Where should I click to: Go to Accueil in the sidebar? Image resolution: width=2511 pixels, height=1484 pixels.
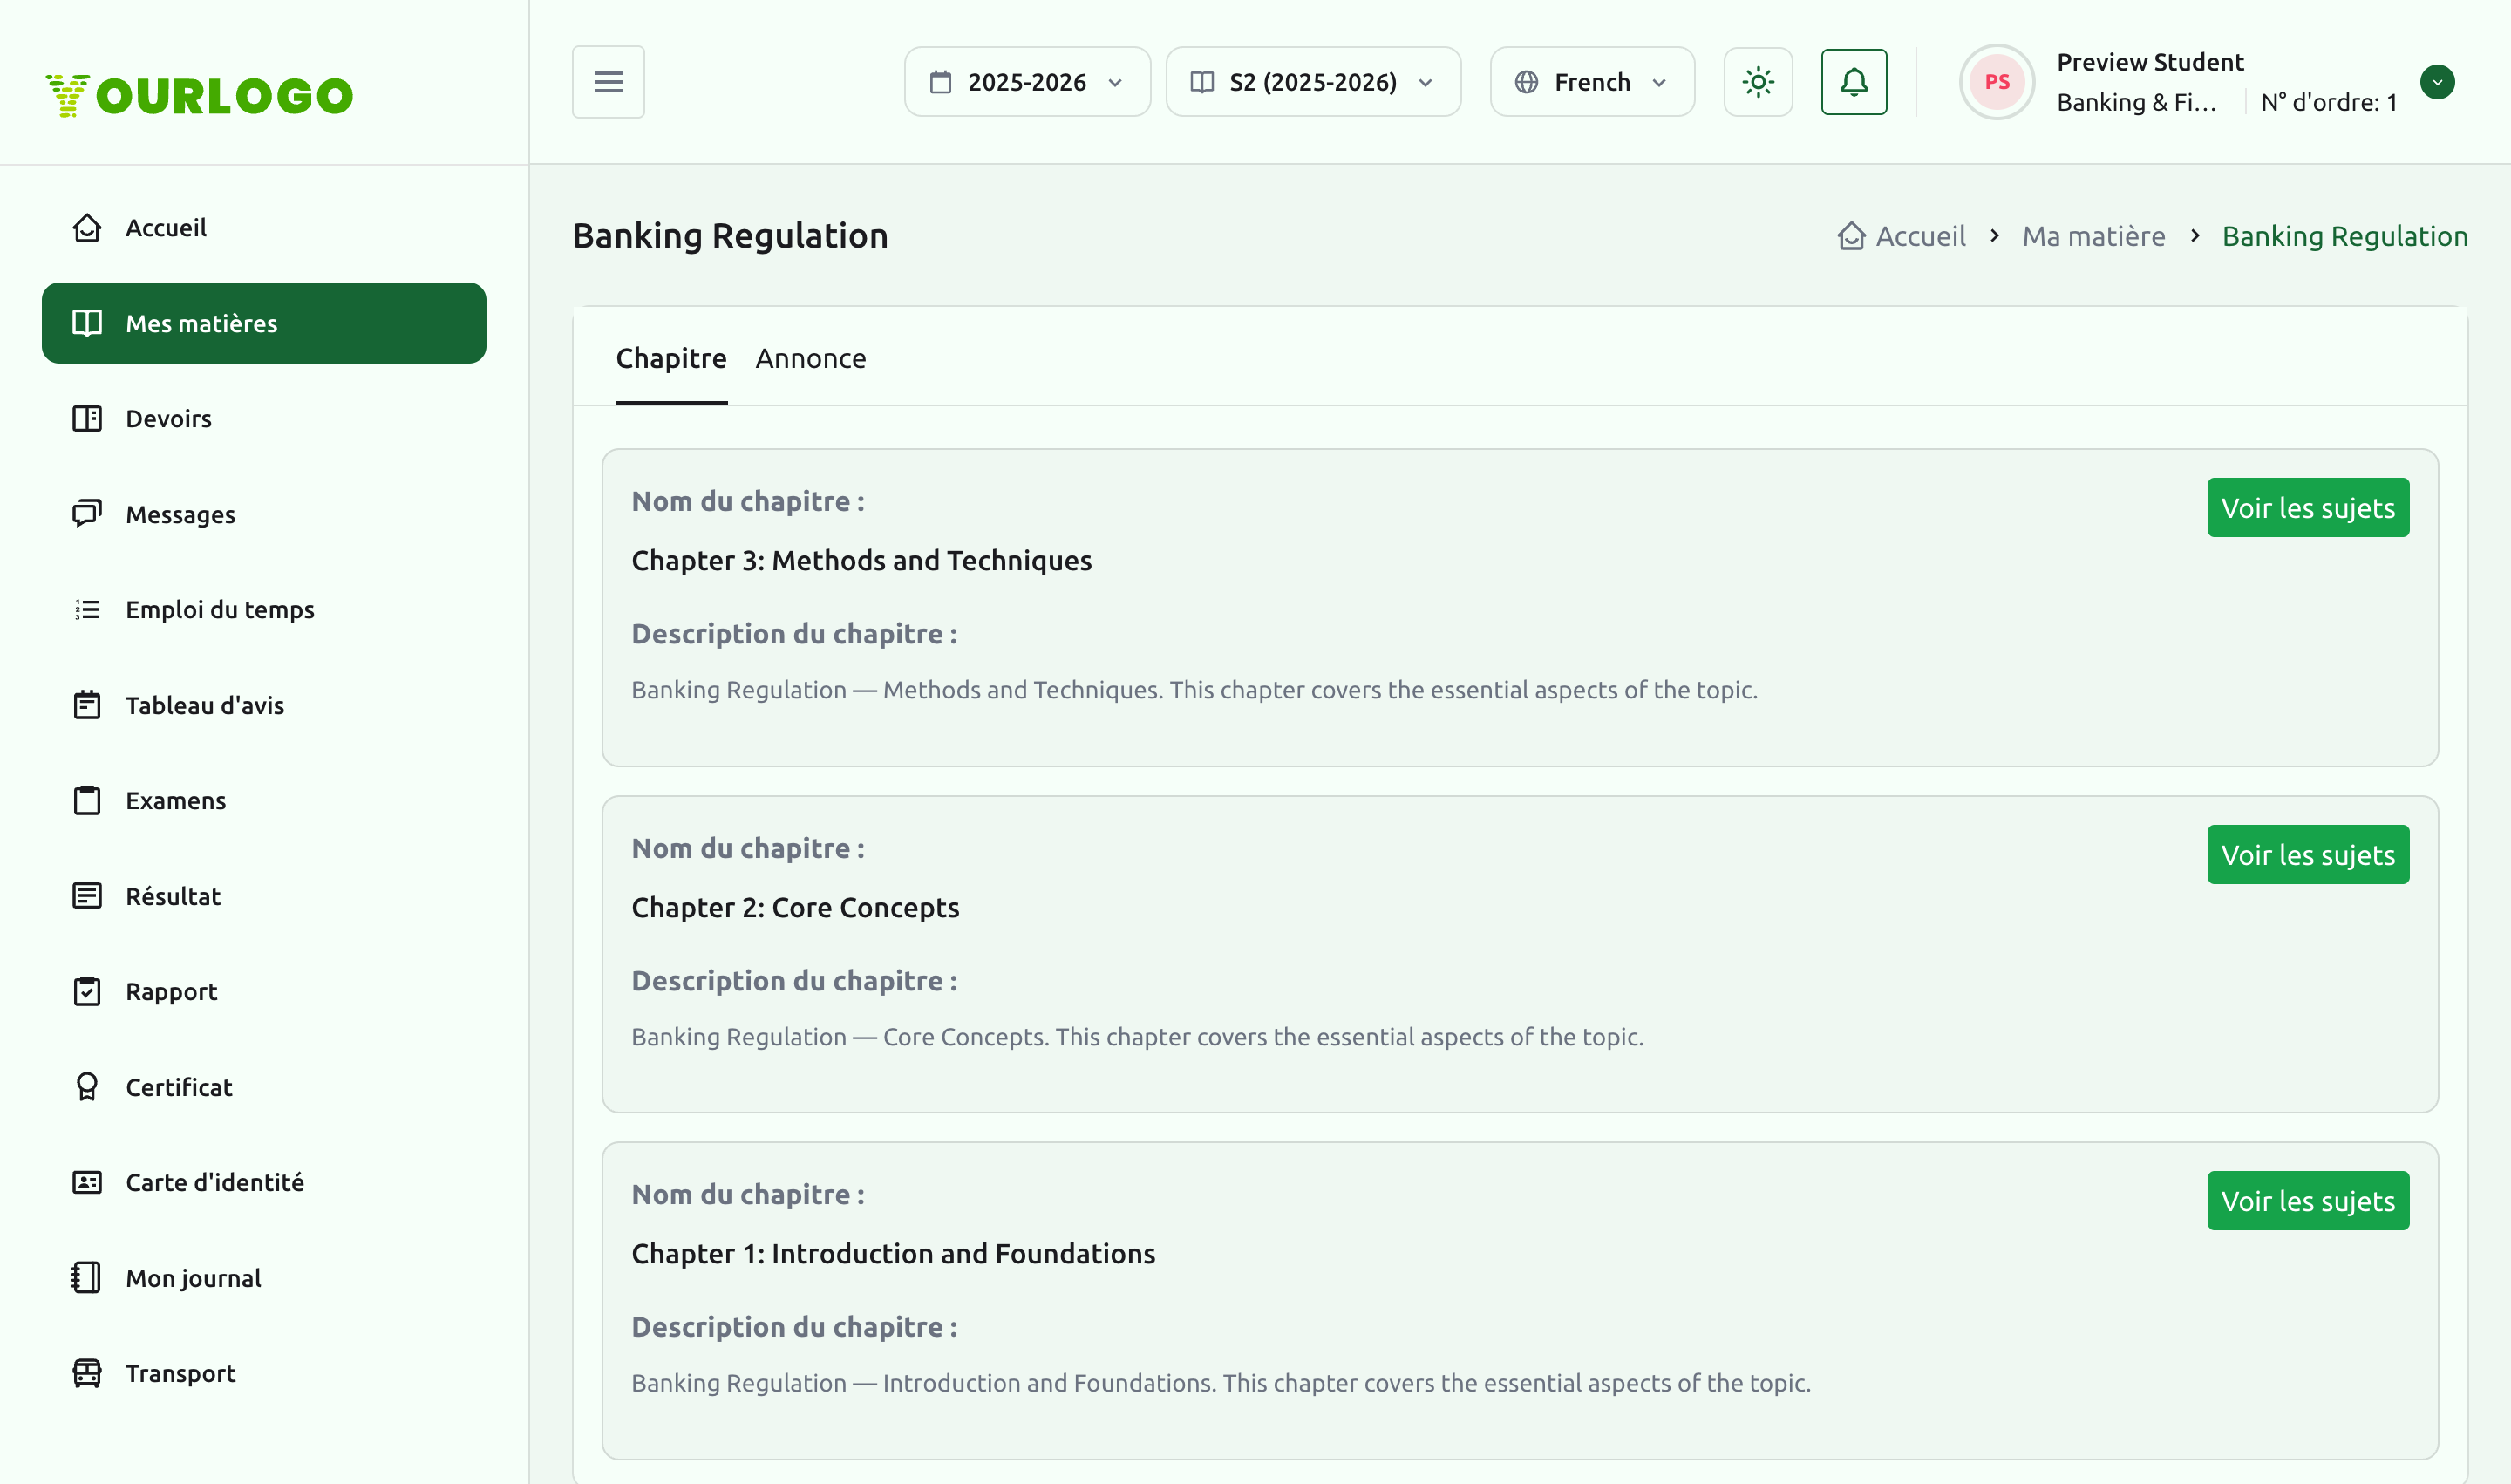[x=264, y=228]
